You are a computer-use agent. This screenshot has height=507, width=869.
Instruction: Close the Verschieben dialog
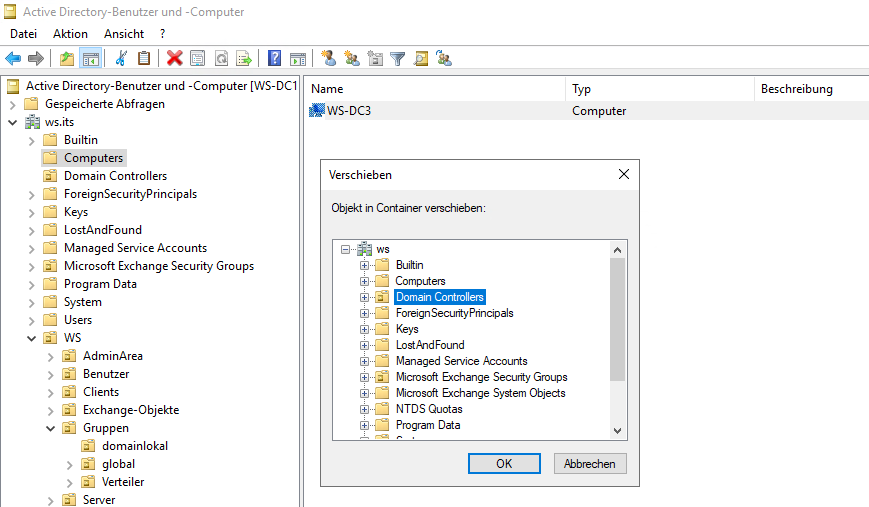(623, 174)
